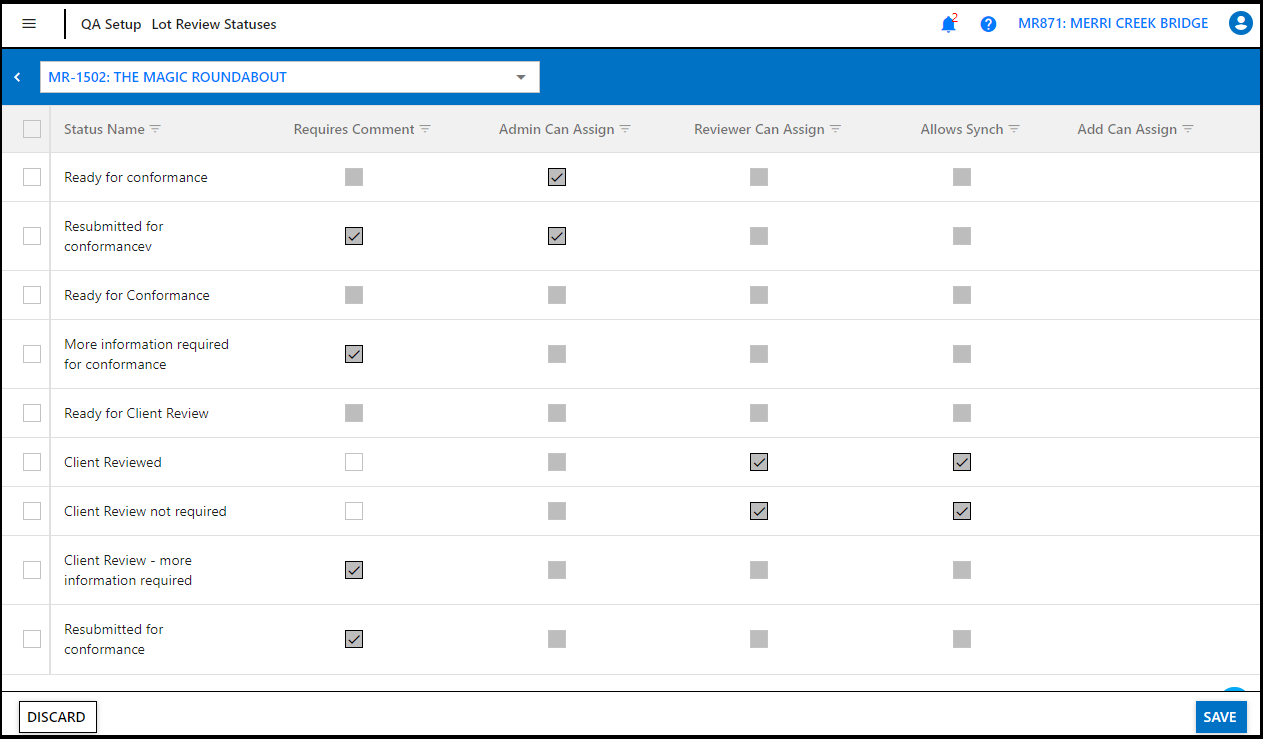Click the DISCARD button

pyautogui.click(x=57, y=717)
